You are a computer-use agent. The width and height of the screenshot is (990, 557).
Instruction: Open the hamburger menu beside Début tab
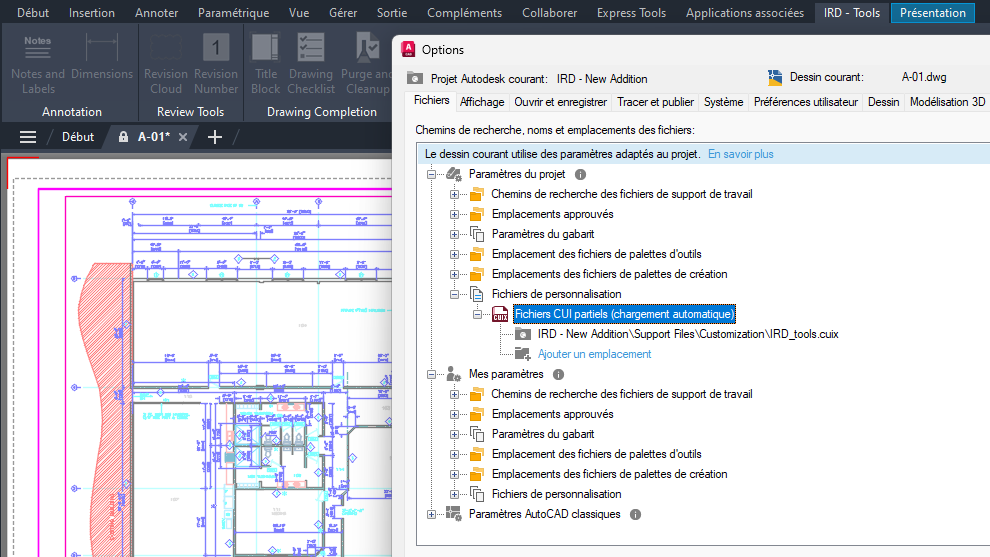28,137
